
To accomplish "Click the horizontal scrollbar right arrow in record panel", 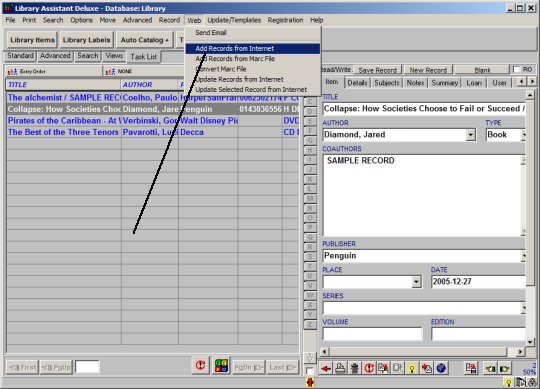I will pyautogui.click(x=520, y=352).
